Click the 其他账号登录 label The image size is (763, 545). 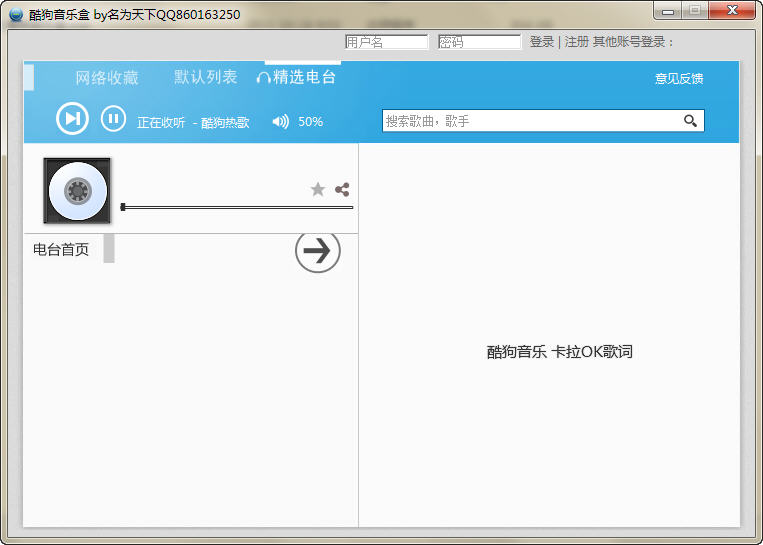click(x=633, y=42)
